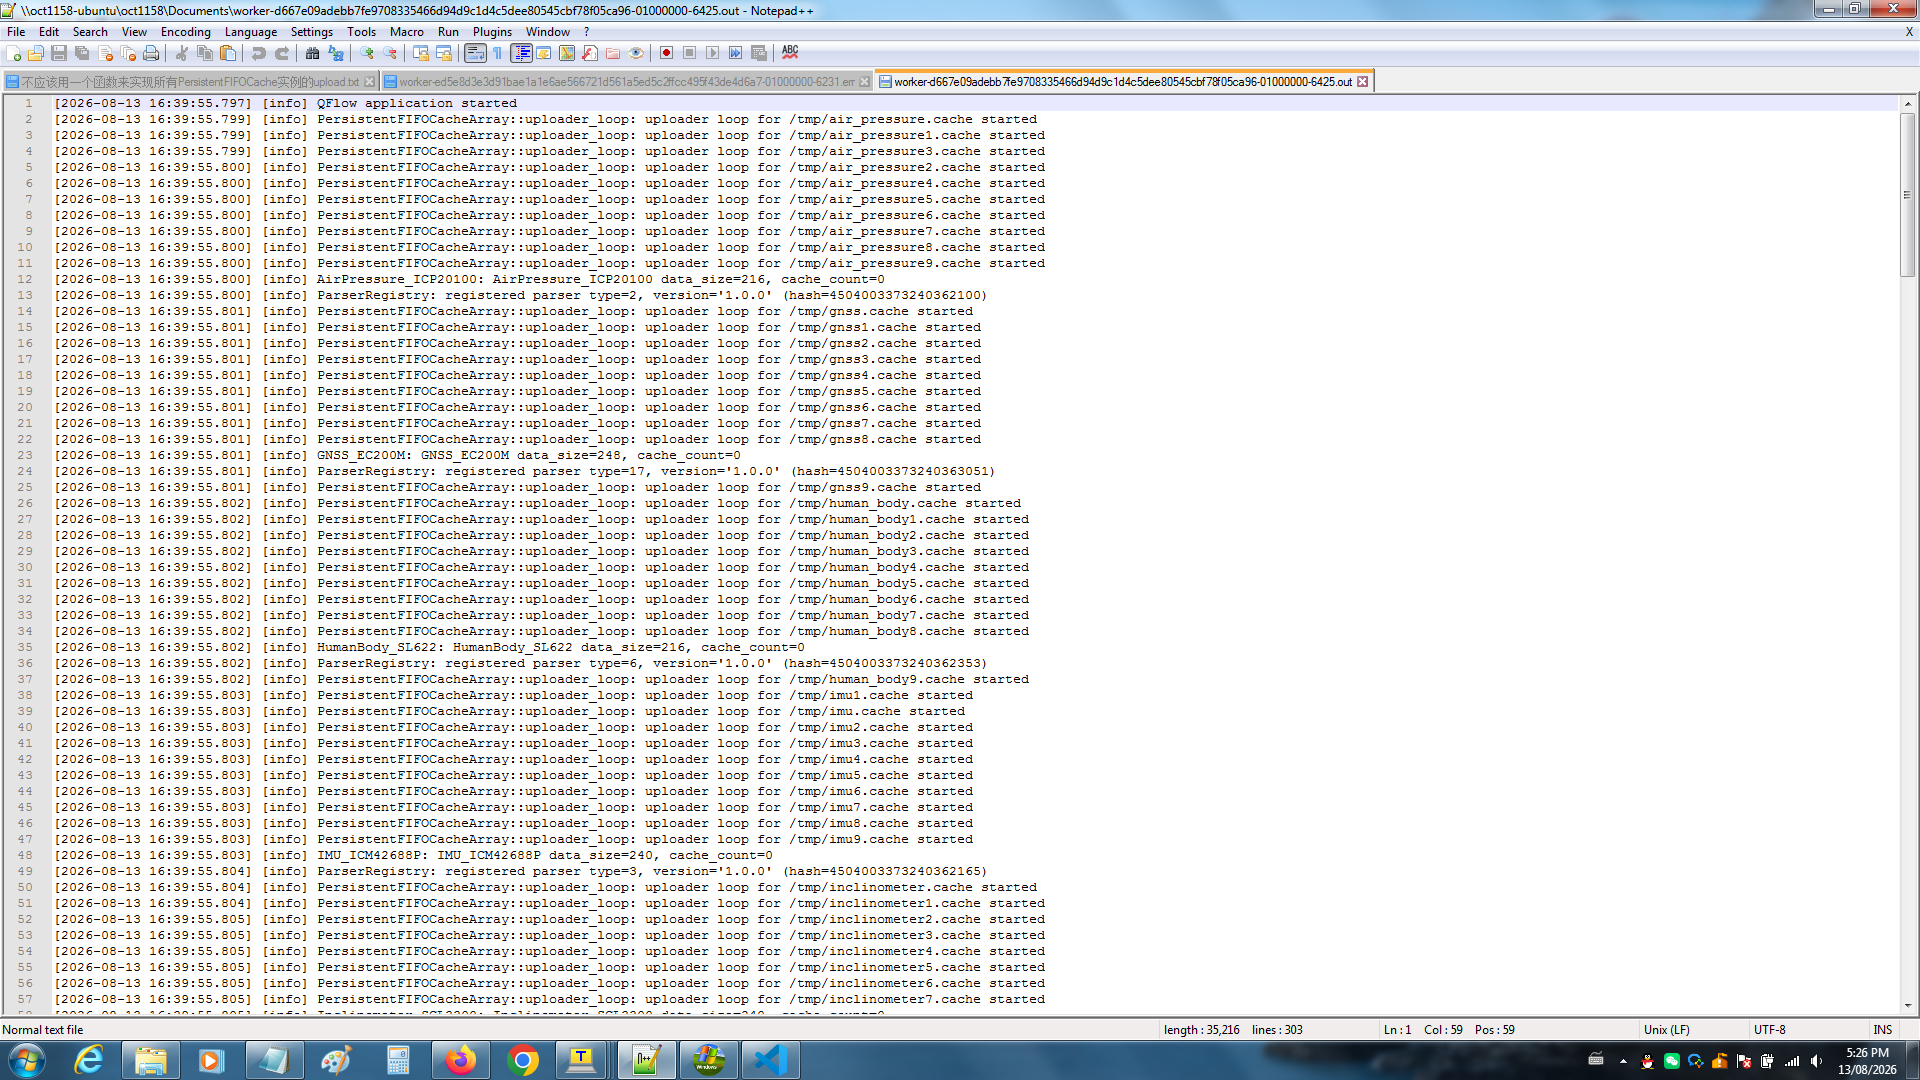Screen dimensions: 1920x1080
Task: Click the Unix (LF) status bar field
Action: [1666, 1030]
